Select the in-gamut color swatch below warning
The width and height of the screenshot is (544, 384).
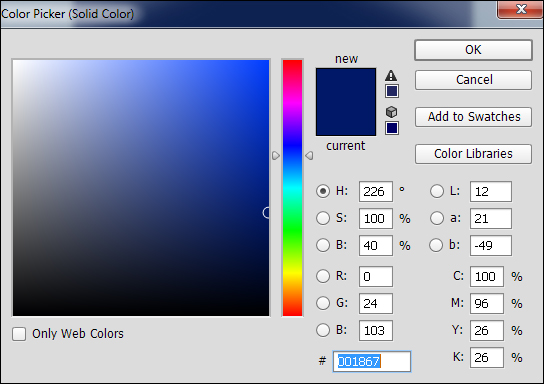[392, 91]
